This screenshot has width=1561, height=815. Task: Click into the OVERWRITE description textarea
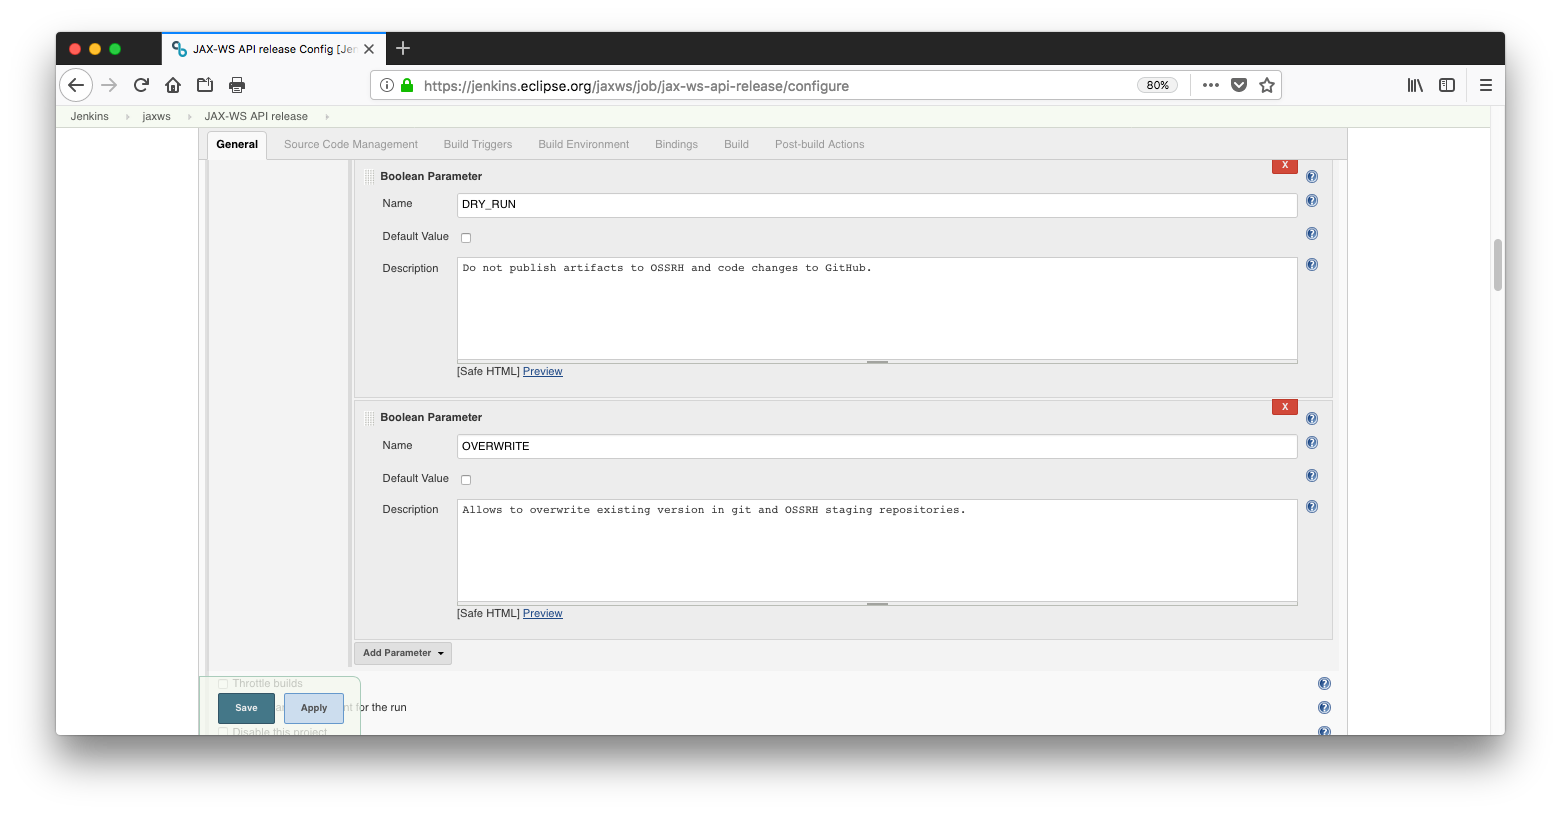click(877, 550)
